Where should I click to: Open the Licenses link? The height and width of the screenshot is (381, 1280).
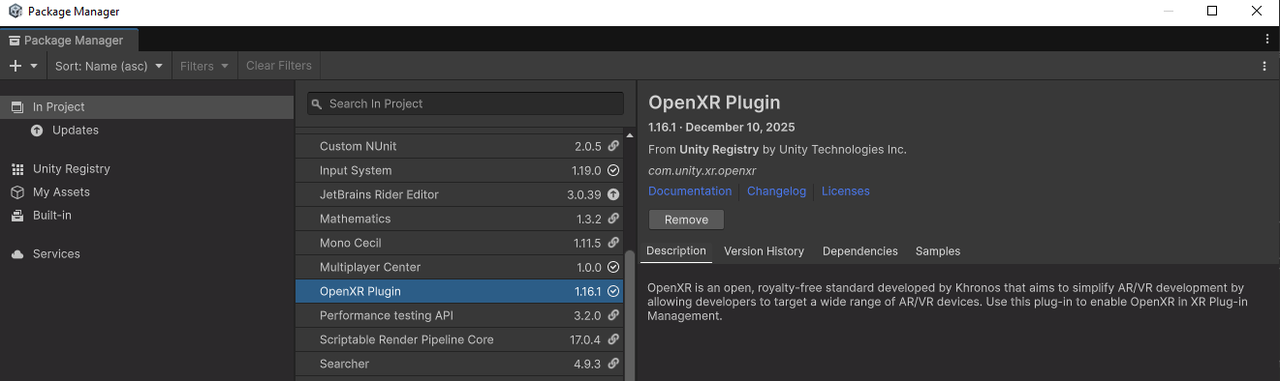(845, 191)
